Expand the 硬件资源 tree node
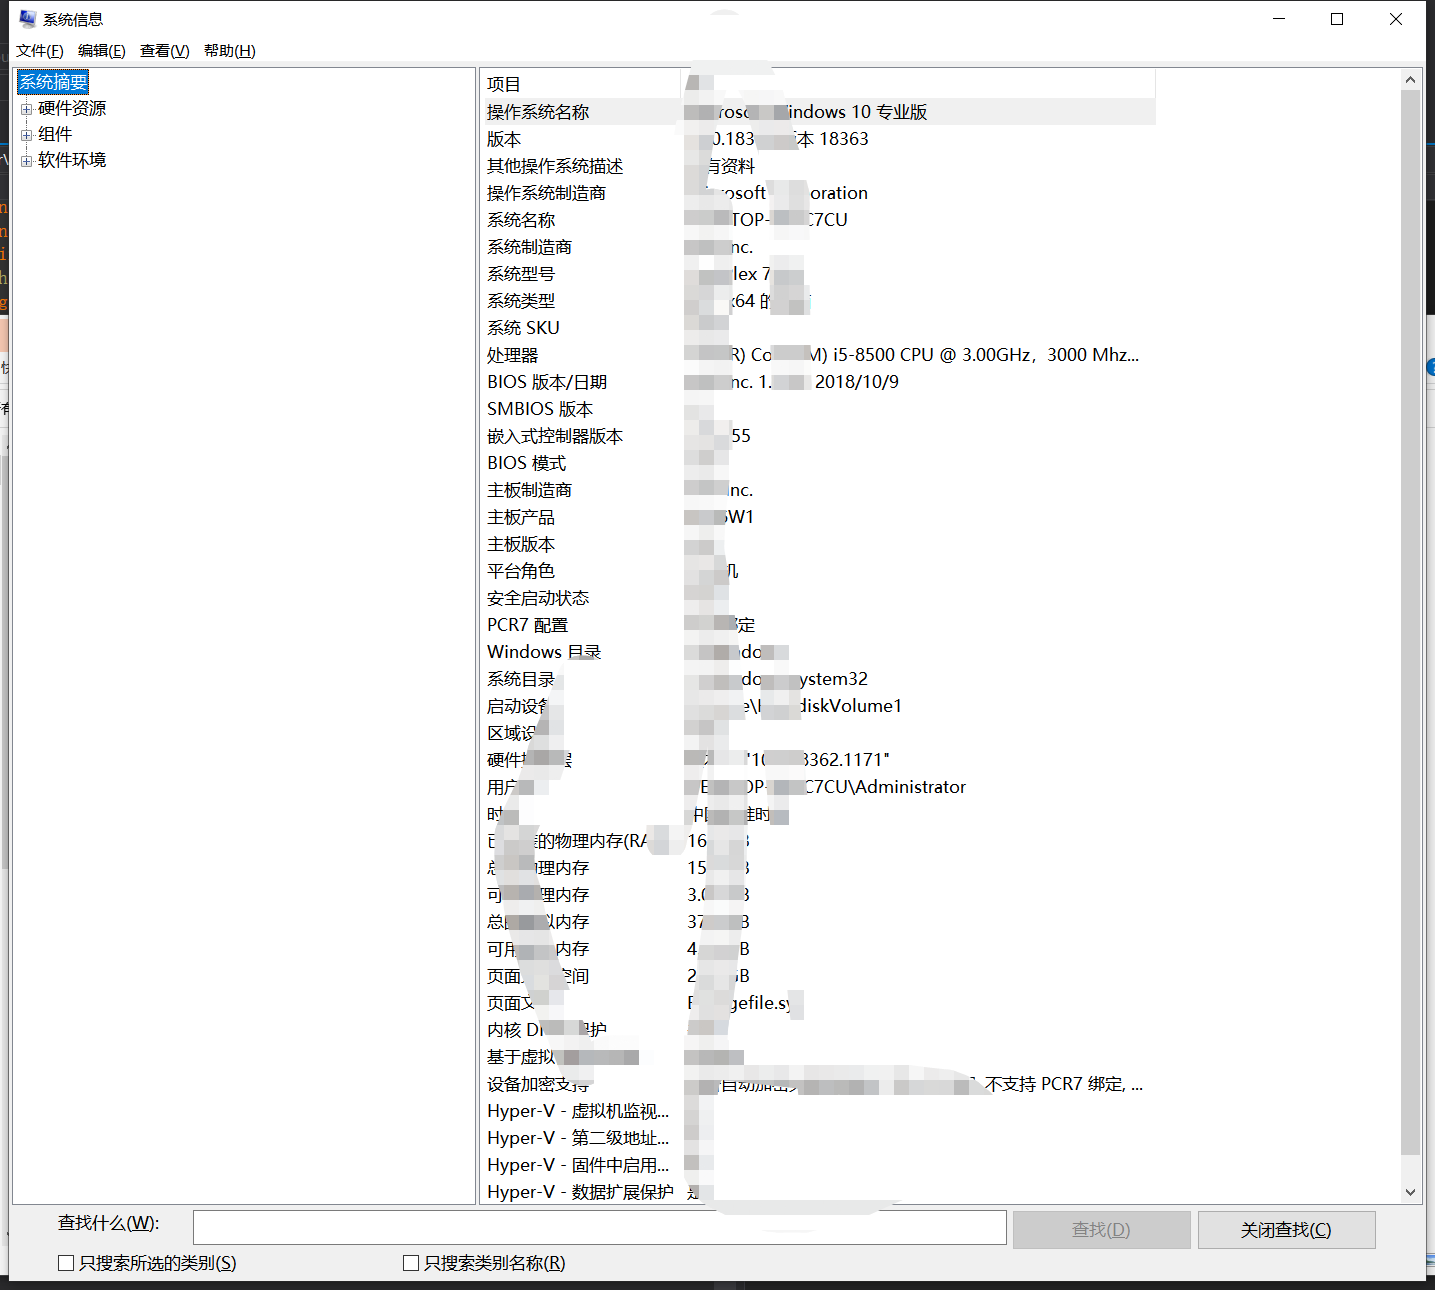 pyautogui.click(x=26, y=108)
